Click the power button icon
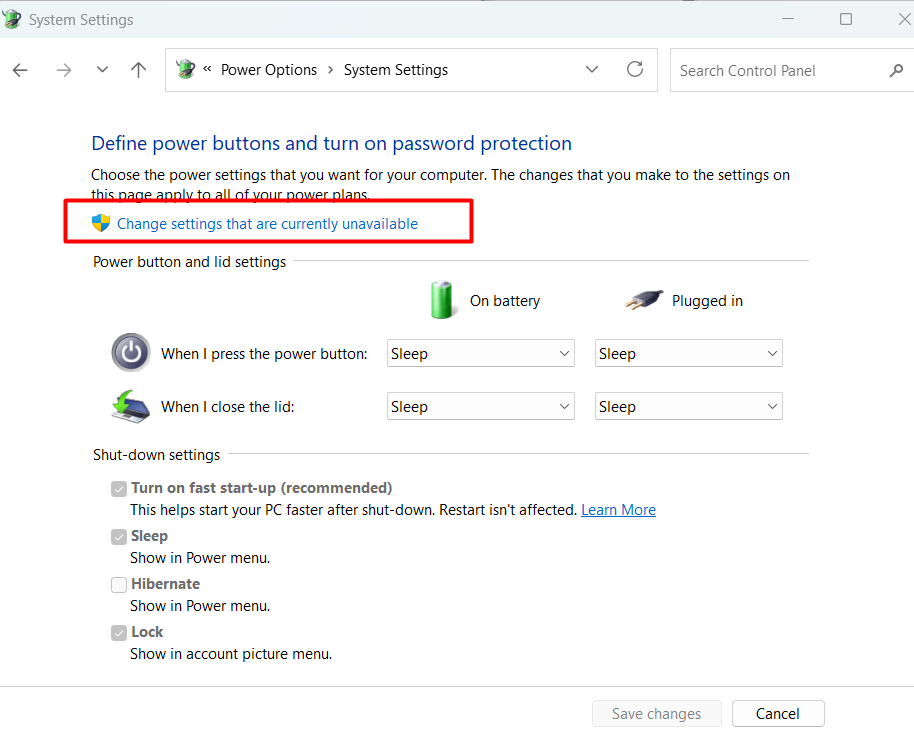Screen dimensions: 914x734 coord(131,352)
